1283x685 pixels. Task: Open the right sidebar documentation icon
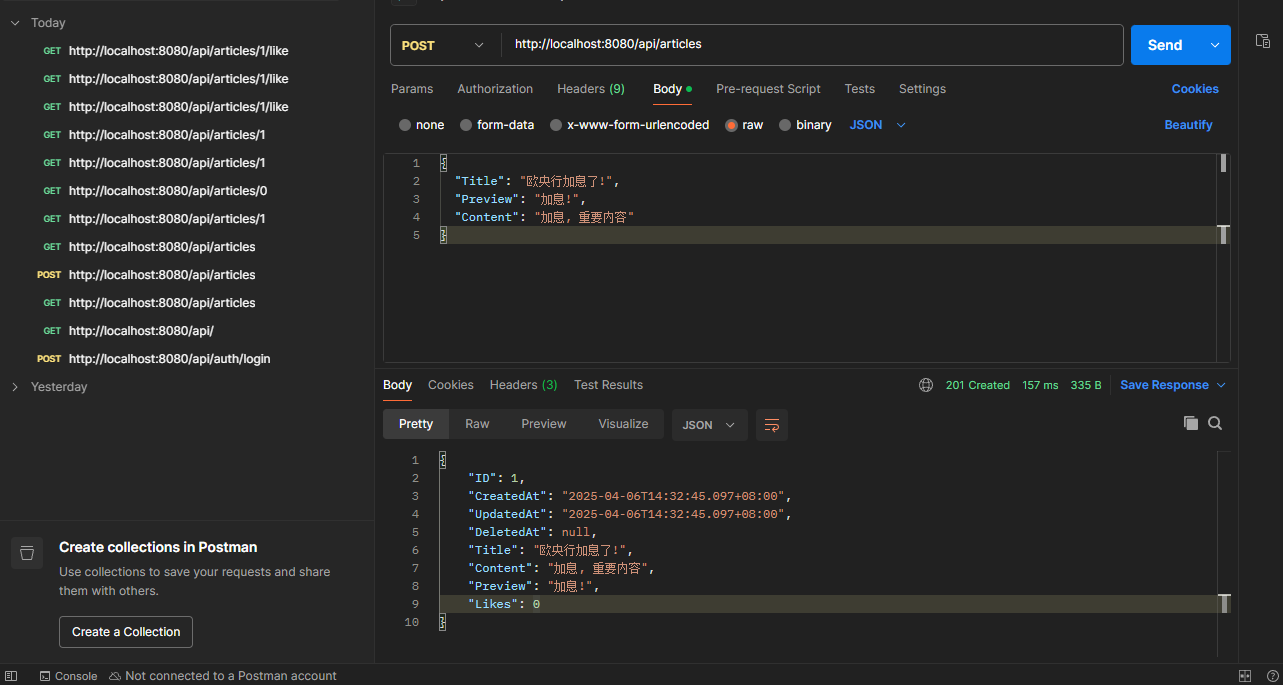click(x=1263, y=41)
